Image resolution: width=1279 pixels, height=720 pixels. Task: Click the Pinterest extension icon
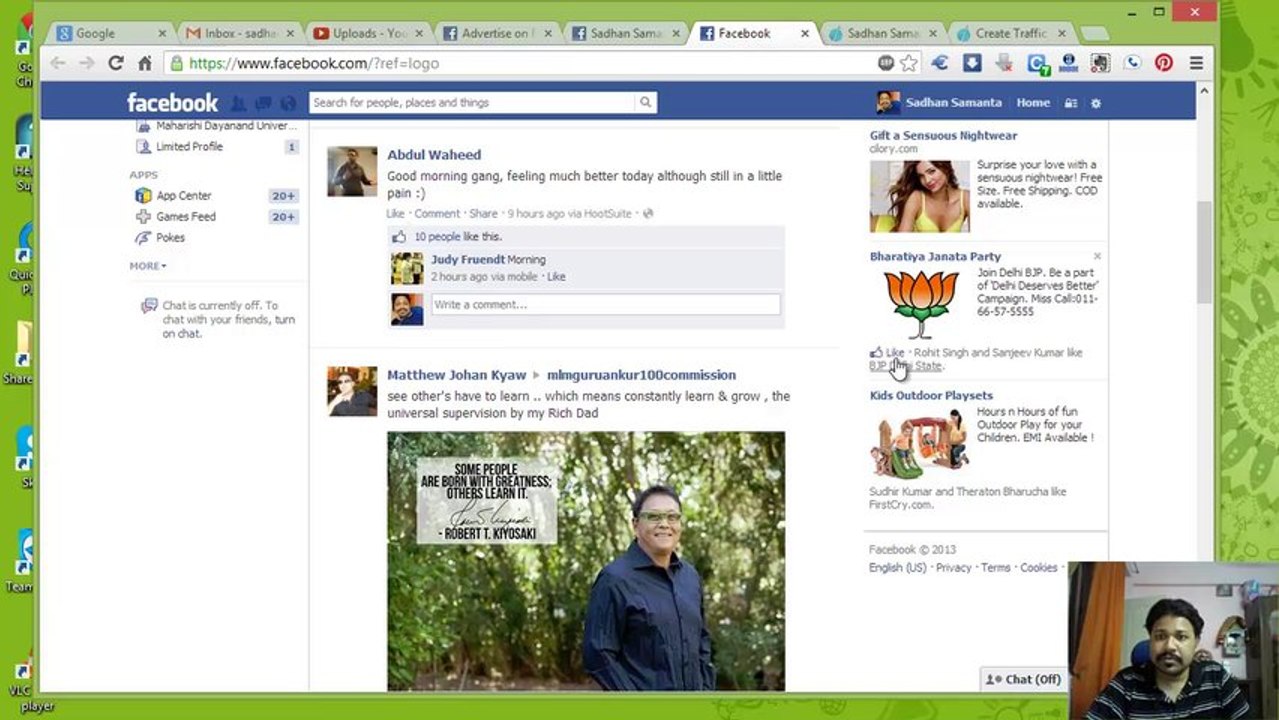pos(1164,63)
